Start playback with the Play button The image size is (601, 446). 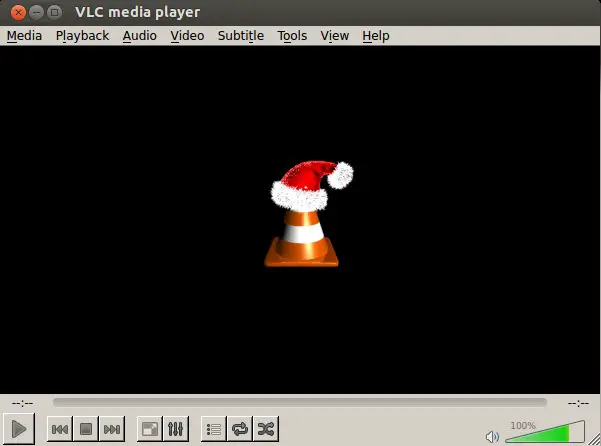[19, 428]
